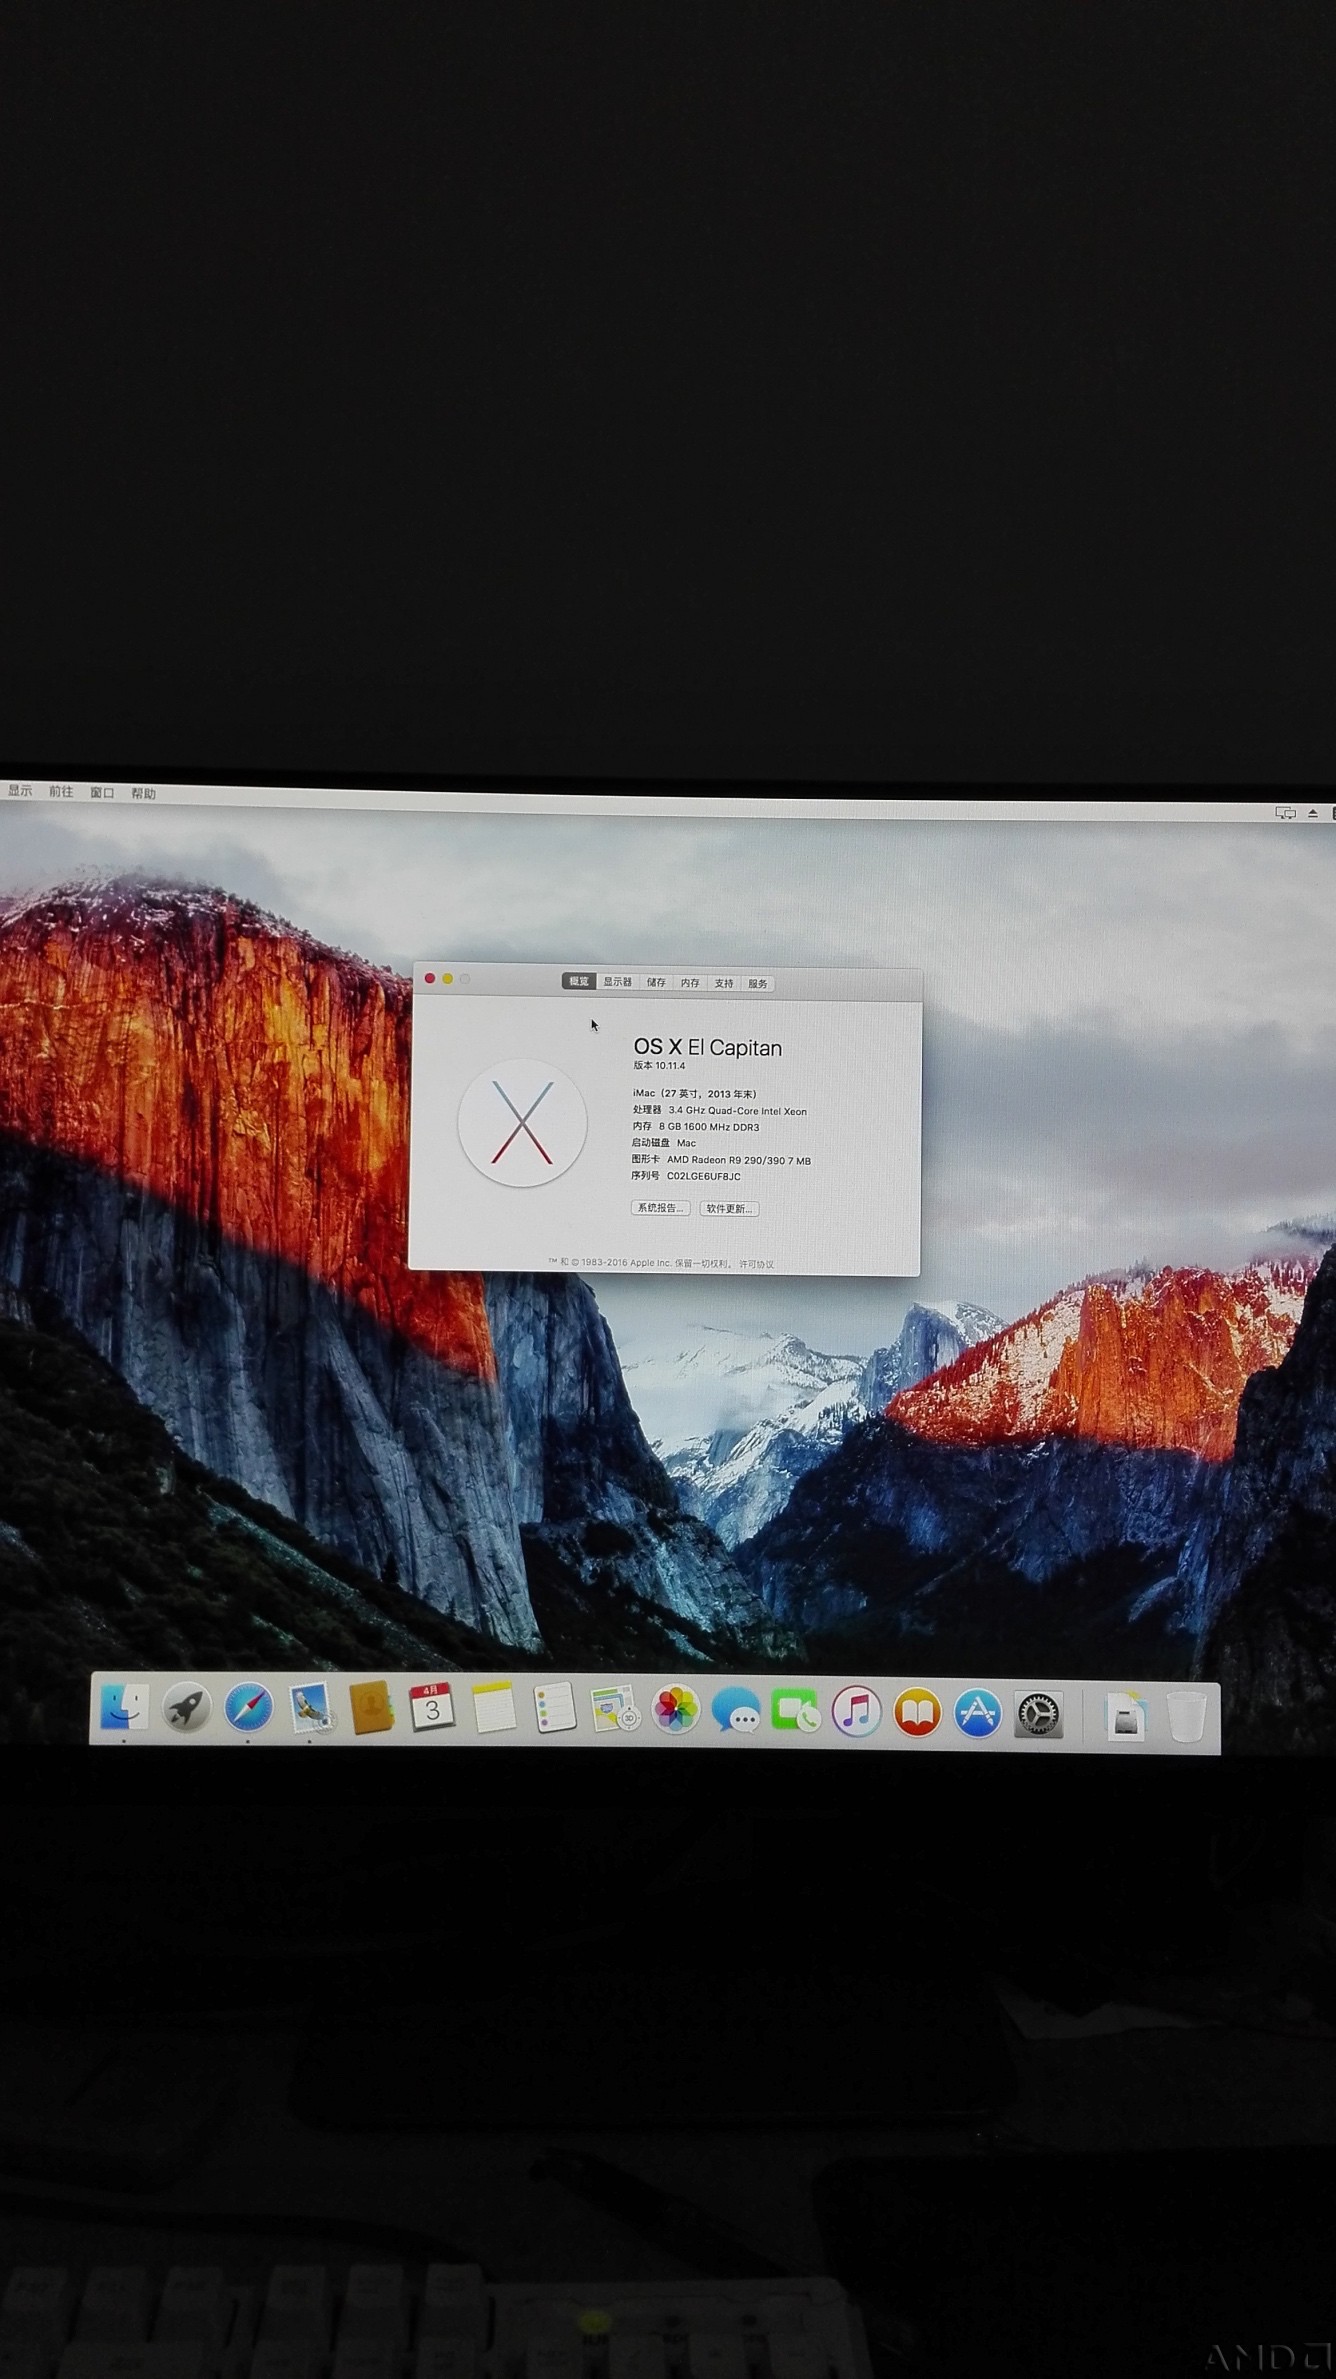This screenshot has width=1336, height=2379.
Task: Open iBooks orange book icon
Action: (x=917, y=1712)
